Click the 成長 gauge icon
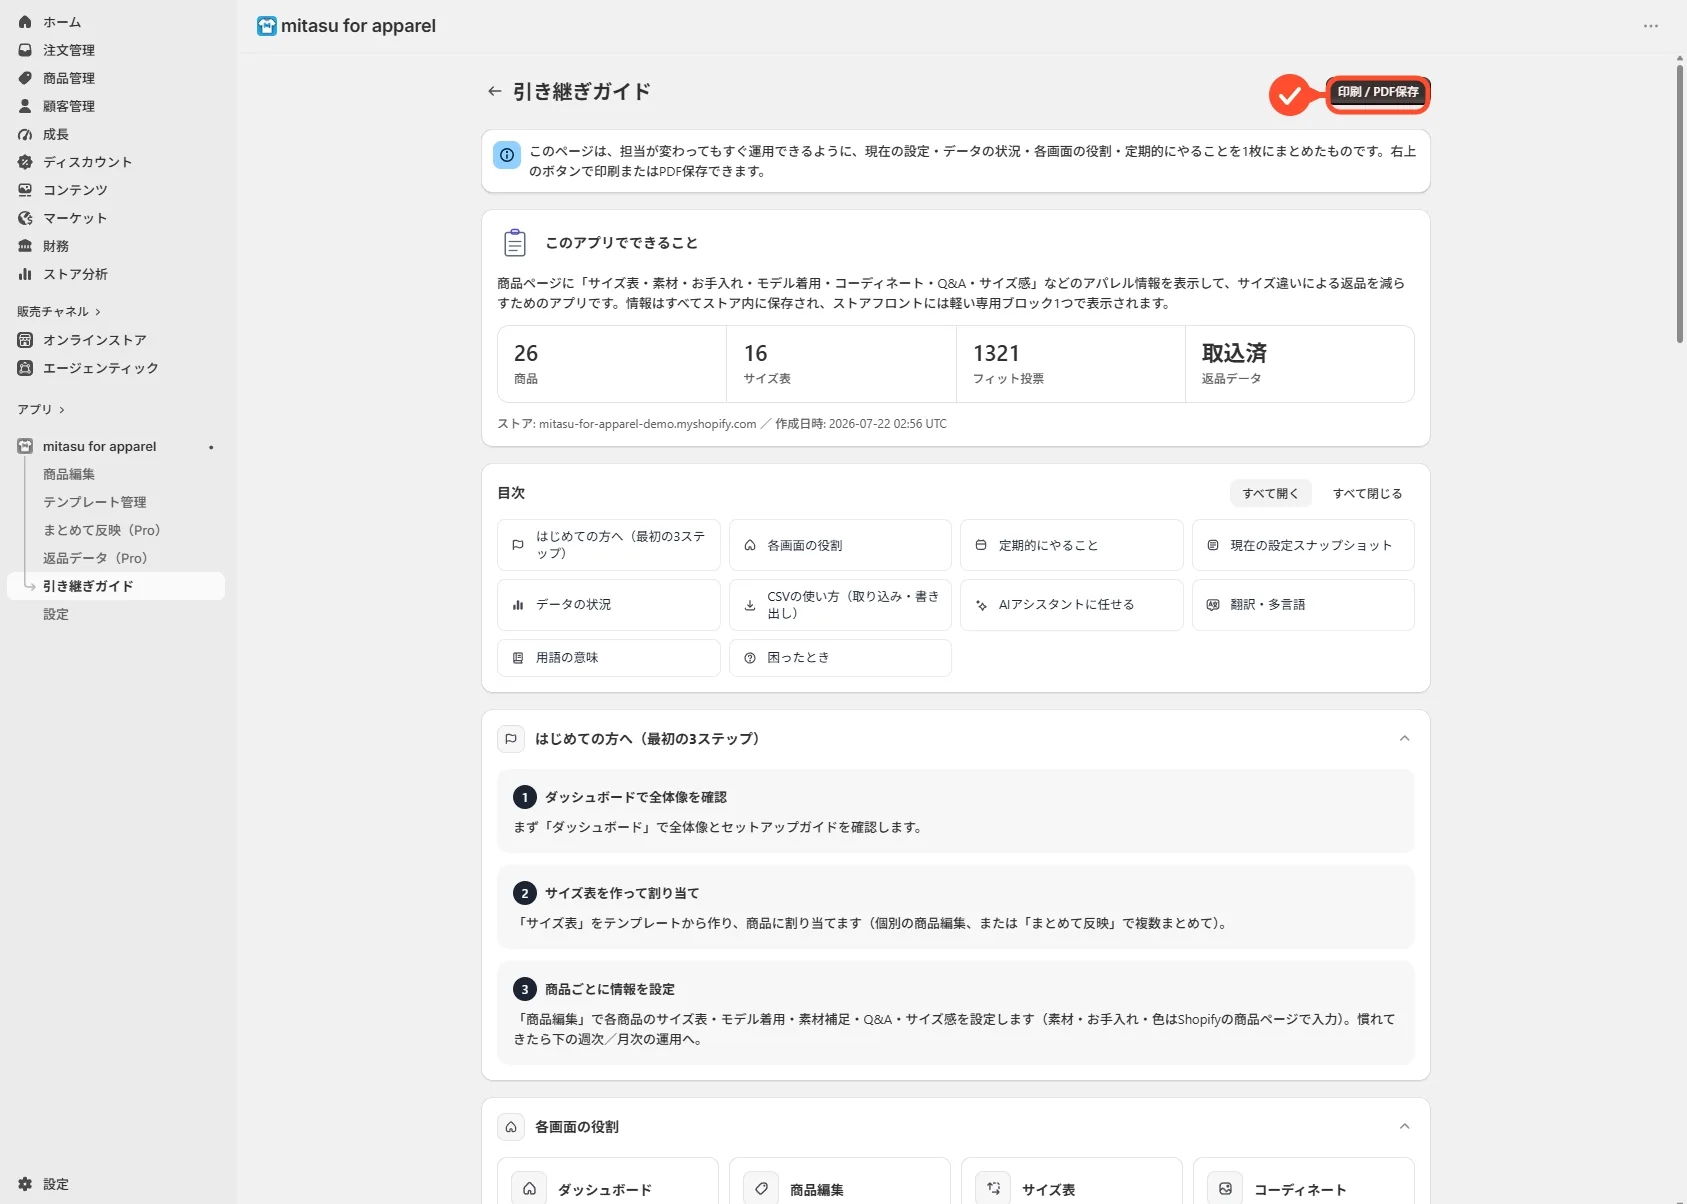This screenshot has width=1687, height=1204. [x=25, y=134]
